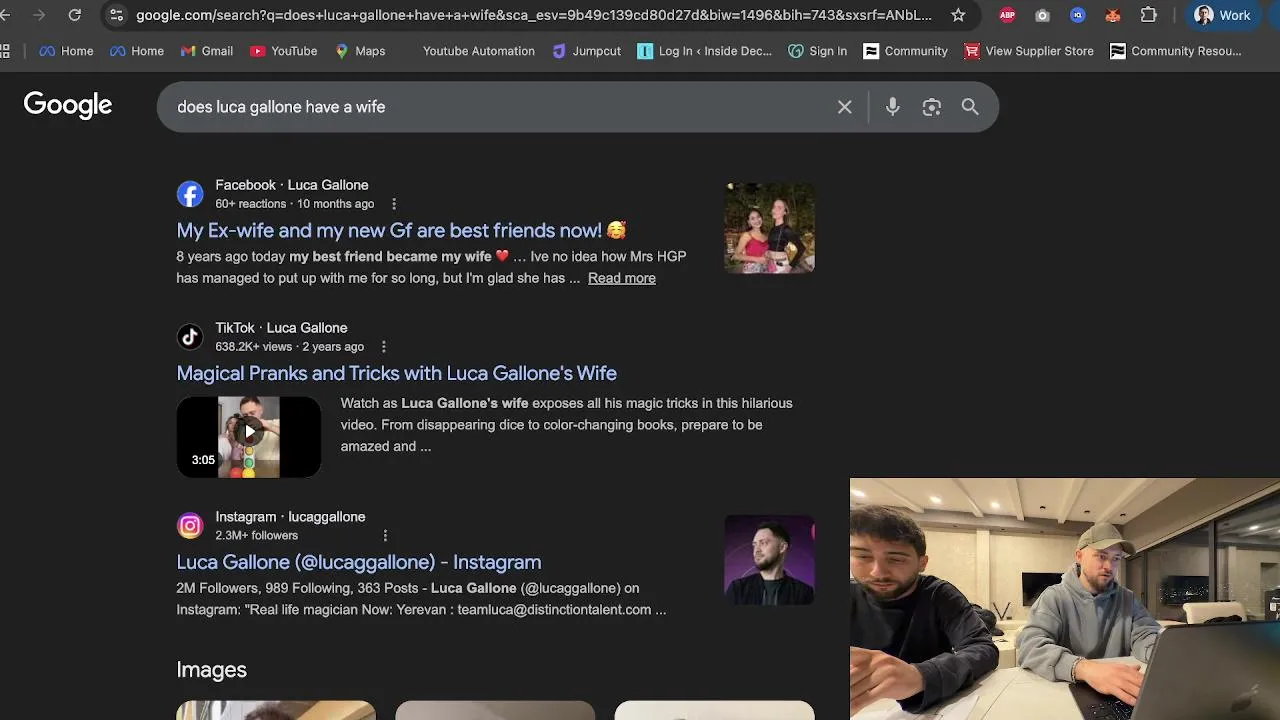This screenshot has height=720, width=1280.
Task: Start voice search with microphone icon
Action: click(893, 107)
